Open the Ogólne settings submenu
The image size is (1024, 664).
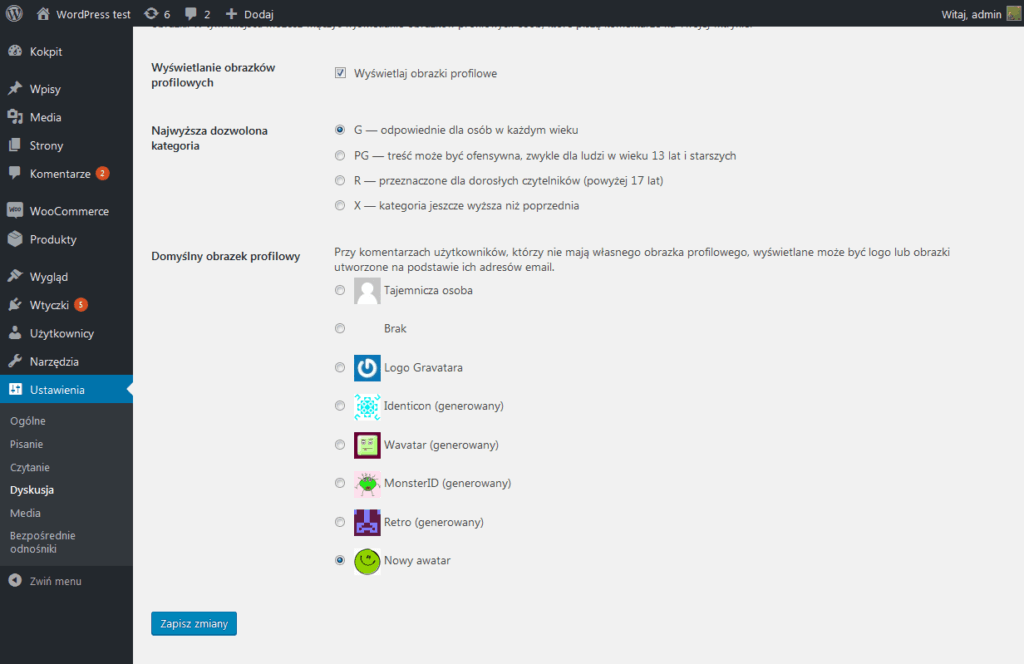click(x=27, y=421)
